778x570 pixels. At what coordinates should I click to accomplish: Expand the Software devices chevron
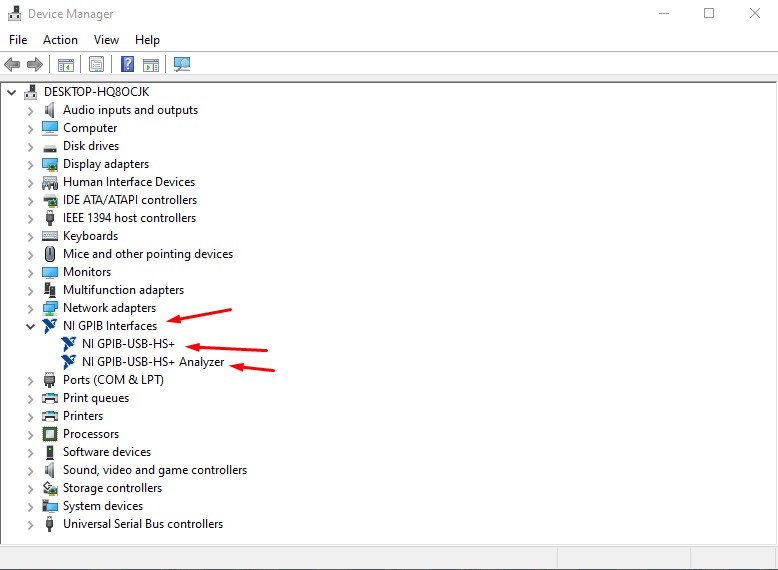pyautogui.click(x=30, y=453)
